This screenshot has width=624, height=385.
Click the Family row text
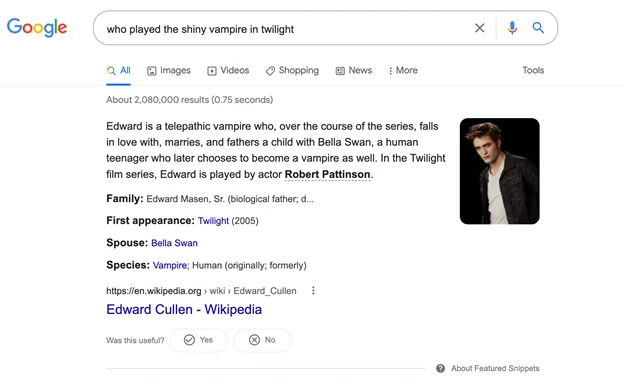pyautogui.click(x=210, y=199)
